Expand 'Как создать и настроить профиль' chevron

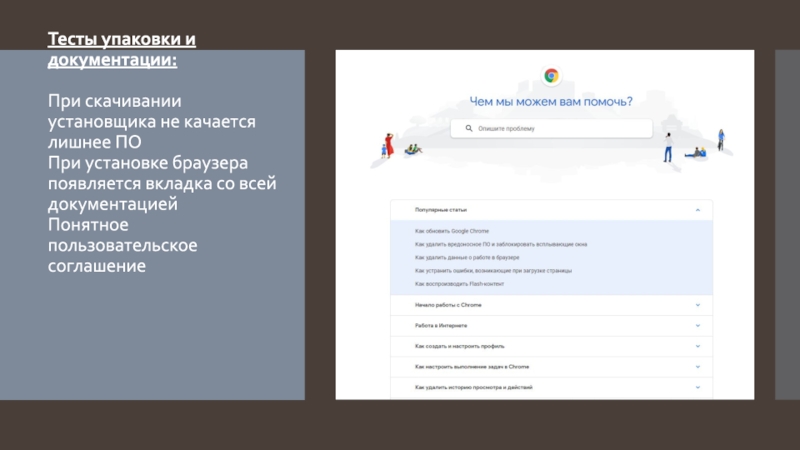pos(697,346)
